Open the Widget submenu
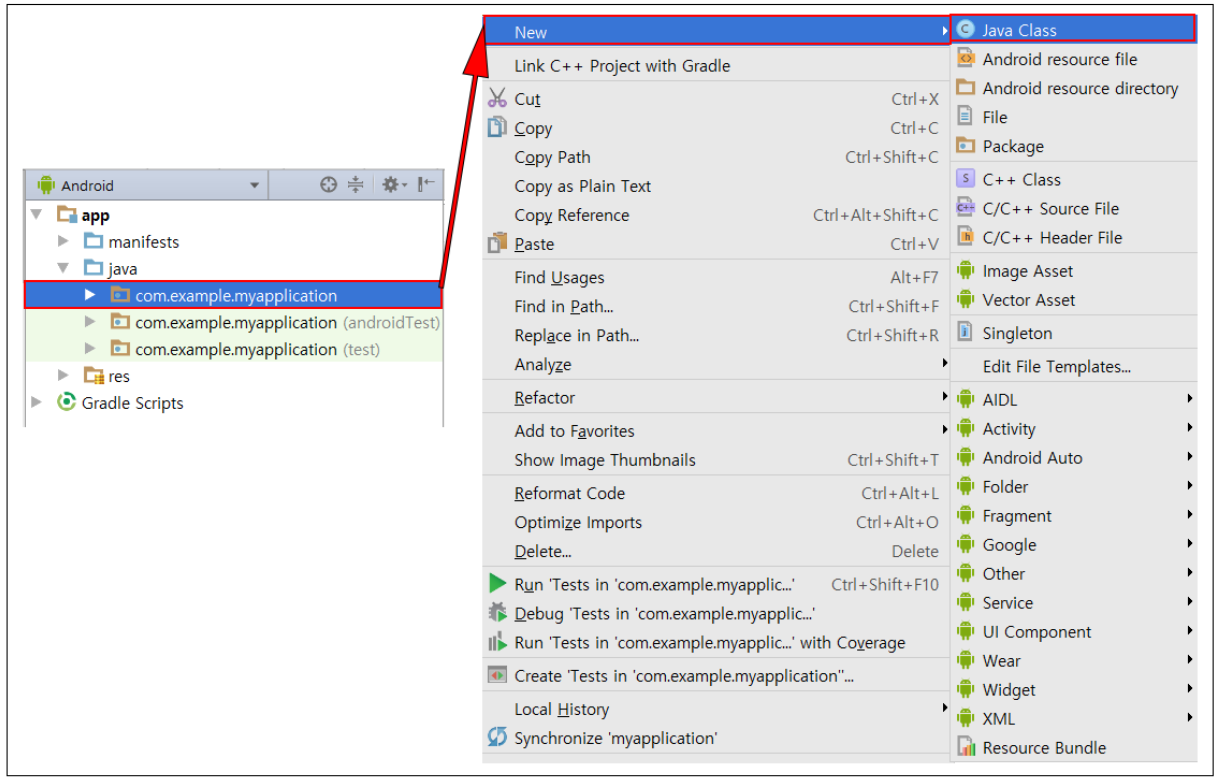The image size is (1221, 780). (x=1074, y=689)
